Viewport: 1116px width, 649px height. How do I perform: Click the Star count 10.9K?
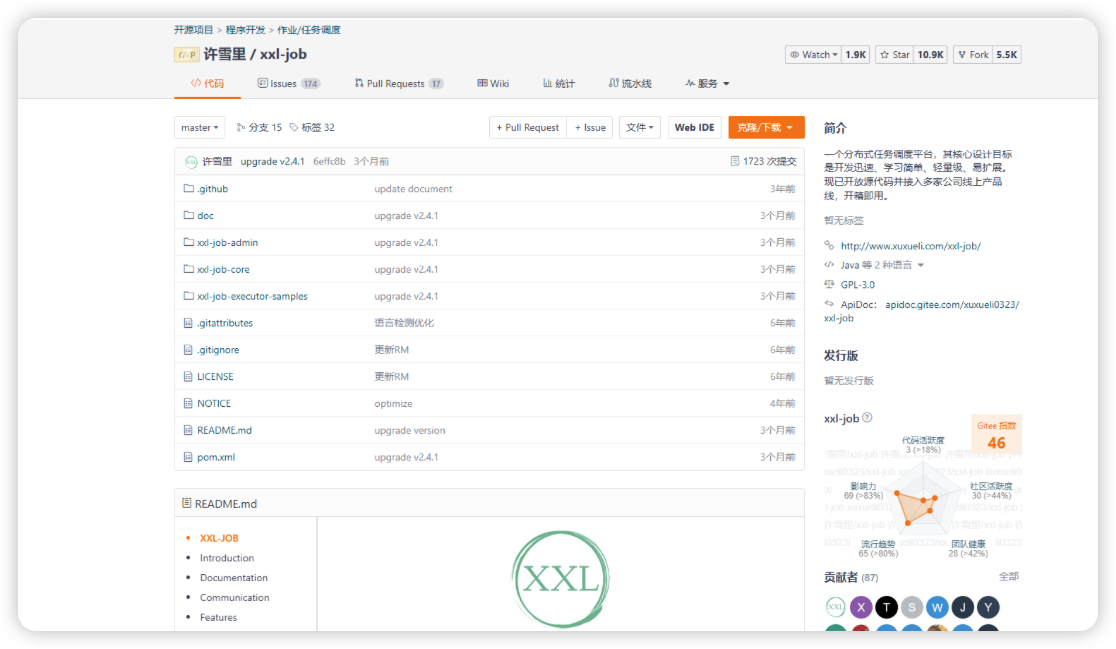[x=930, y=55]
